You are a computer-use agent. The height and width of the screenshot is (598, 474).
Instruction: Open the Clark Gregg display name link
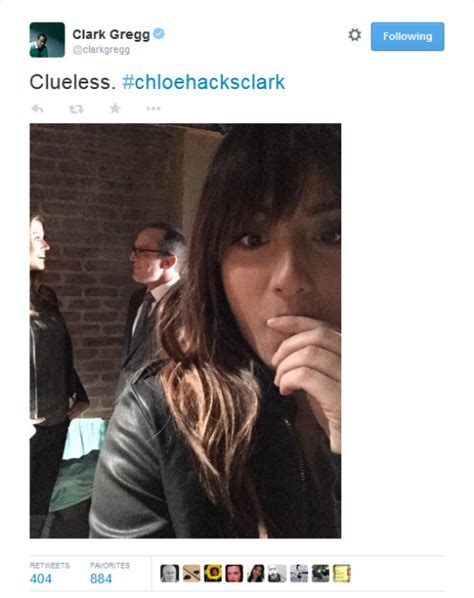coord(111,34)
